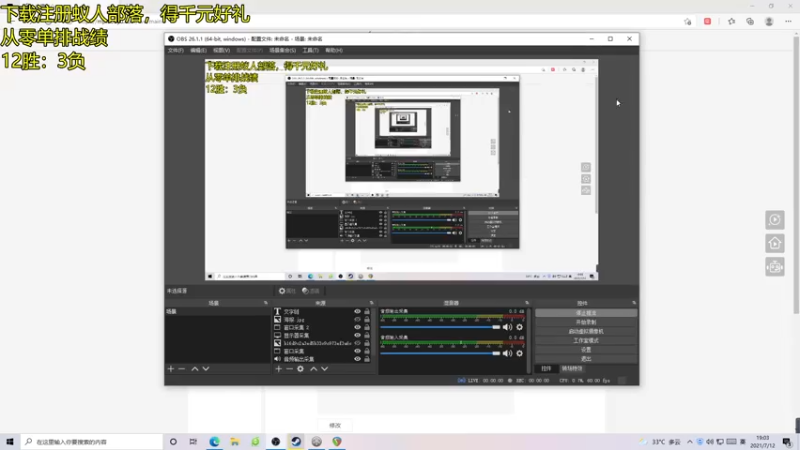Open the Edge profile avatar
The image size is (800, 450).
[769, 21]
